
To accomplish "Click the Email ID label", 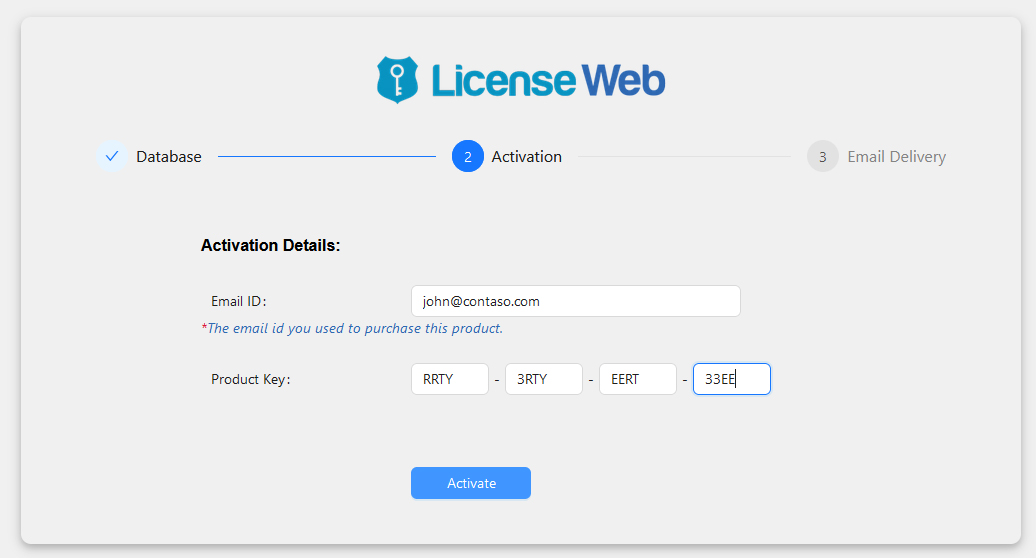I will click(x=239, y=301).
